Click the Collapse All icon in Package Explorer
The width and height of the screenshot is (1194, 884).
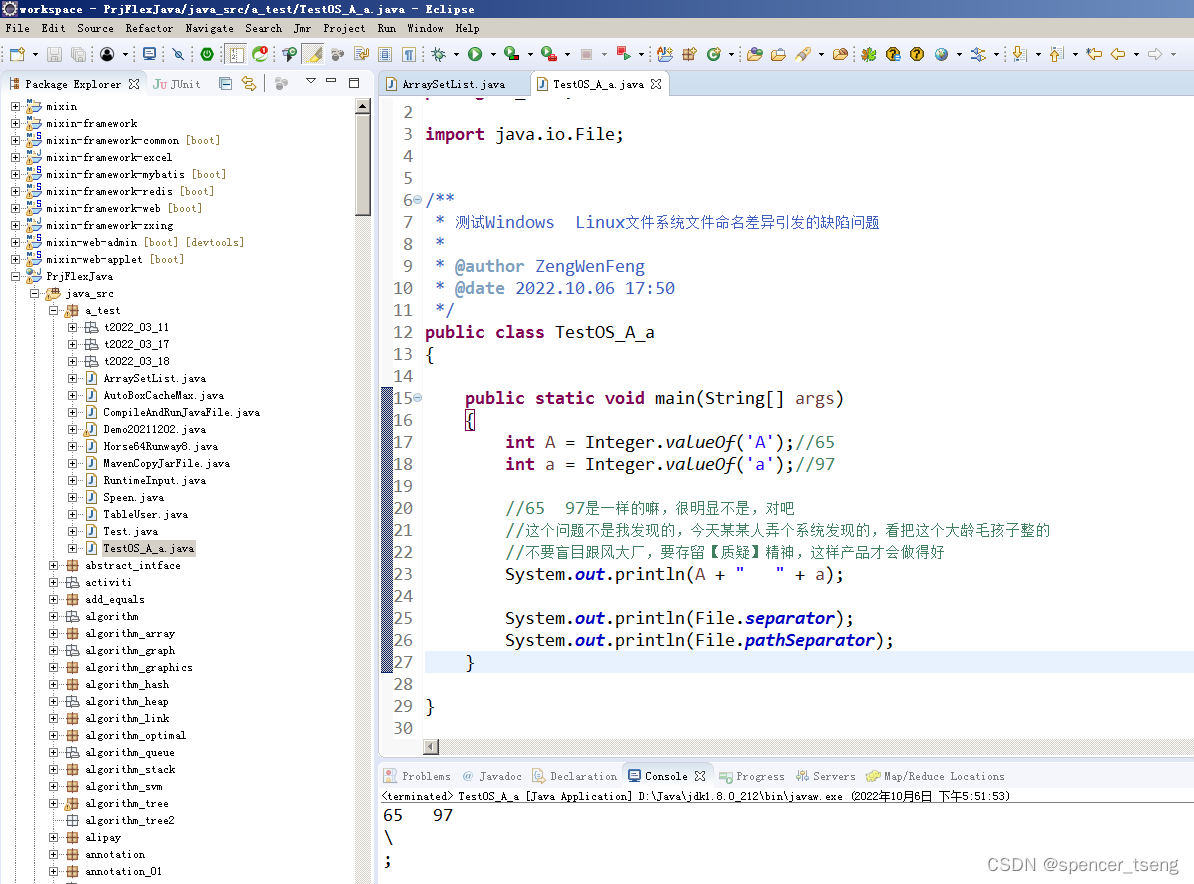[x=225, y=84]
